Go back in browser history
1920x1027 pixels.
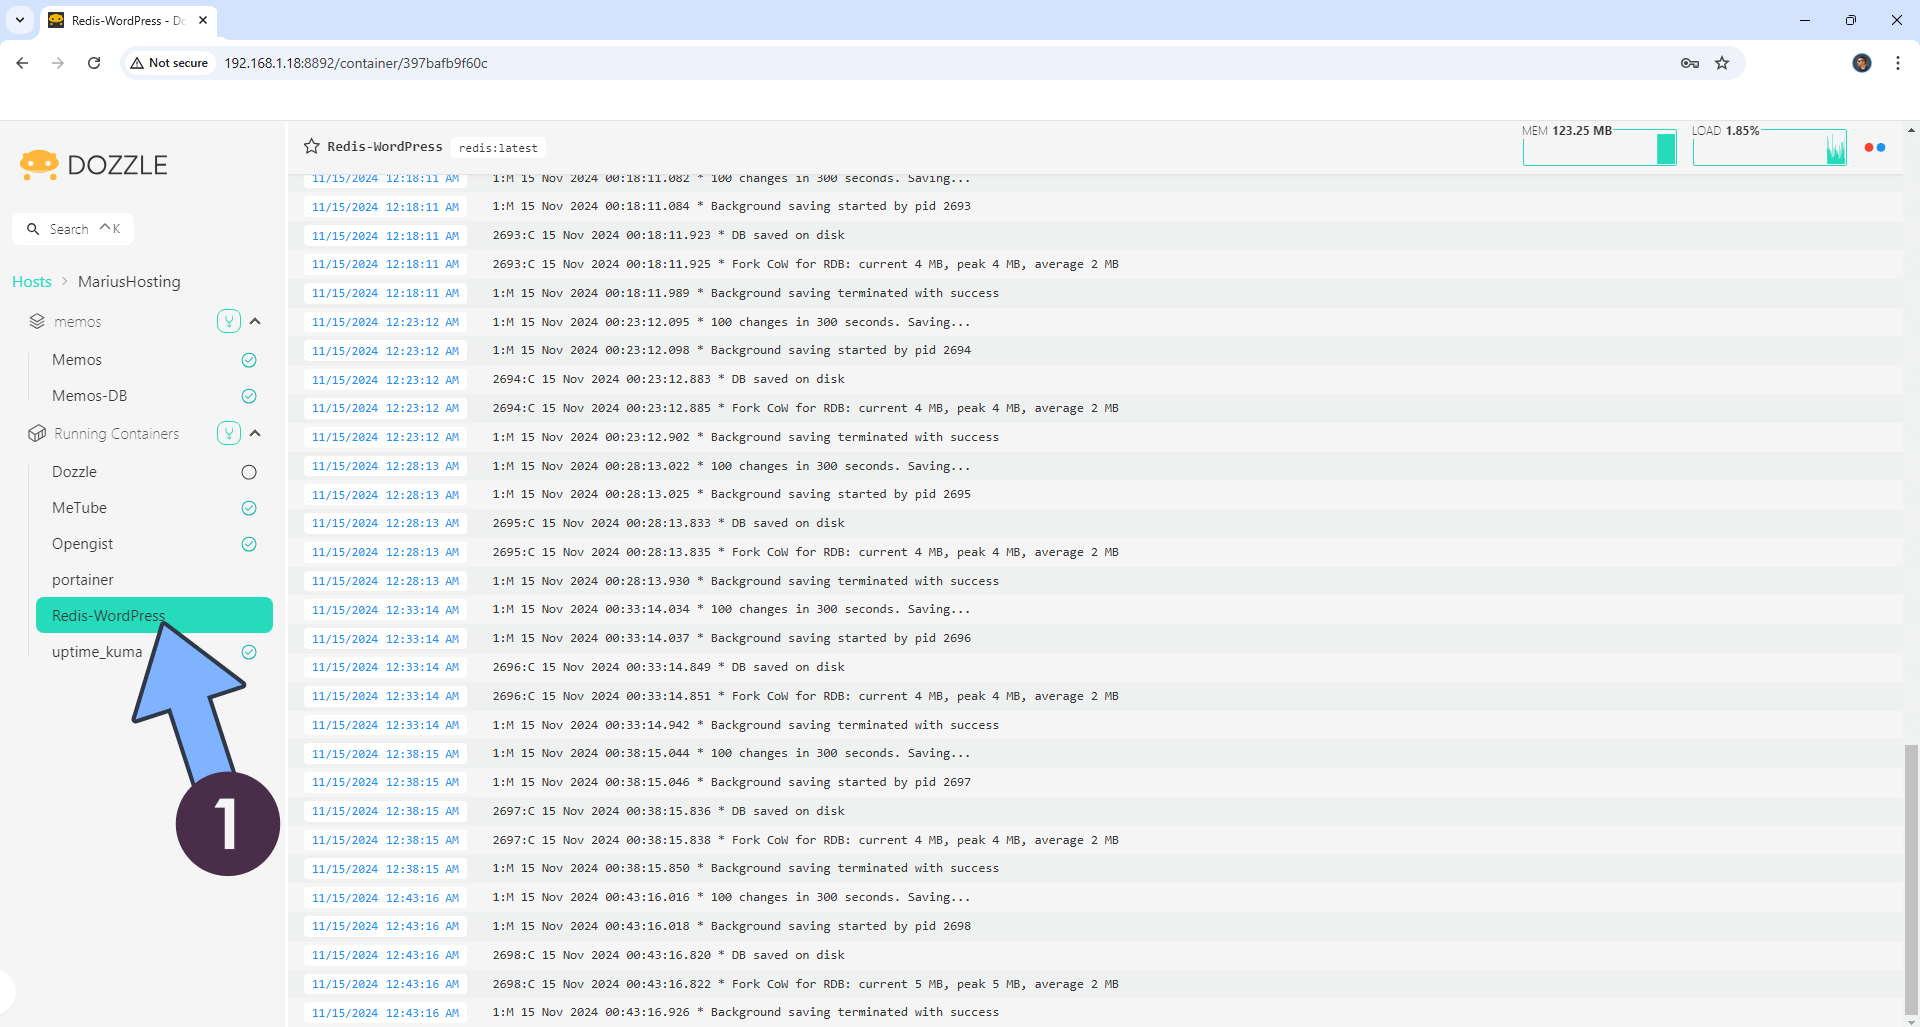[22, 63]
